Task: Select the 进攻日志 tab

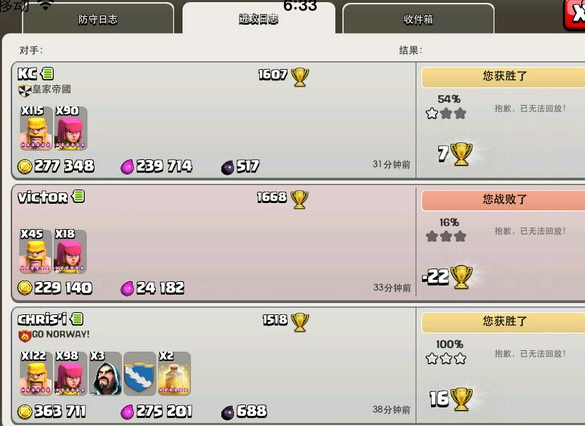Action: point(259,19)
